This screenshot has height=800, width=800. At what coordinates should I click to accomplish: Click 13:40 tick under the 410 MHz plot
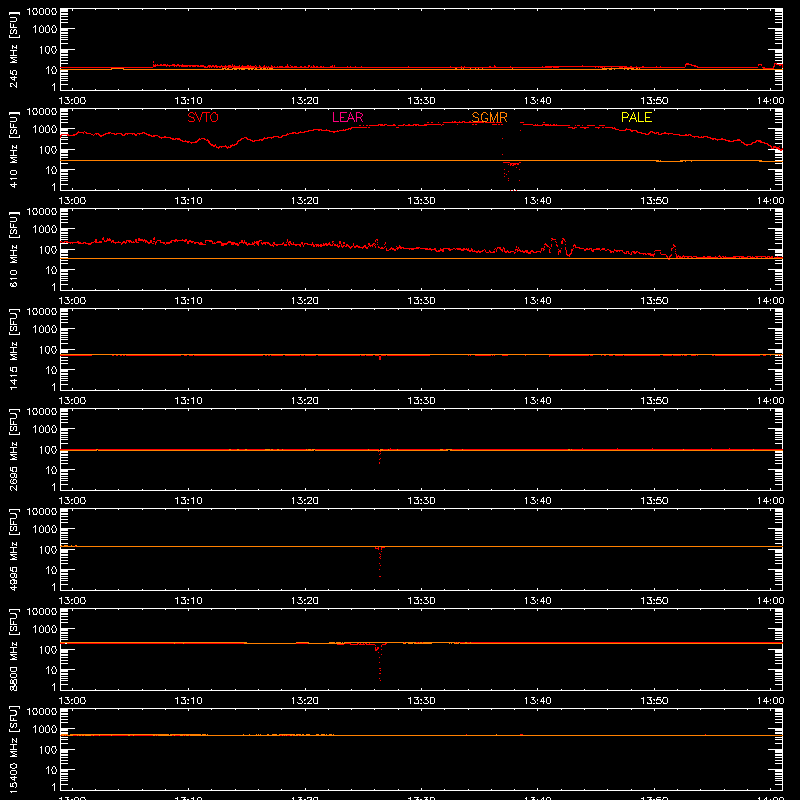[537, 201]
